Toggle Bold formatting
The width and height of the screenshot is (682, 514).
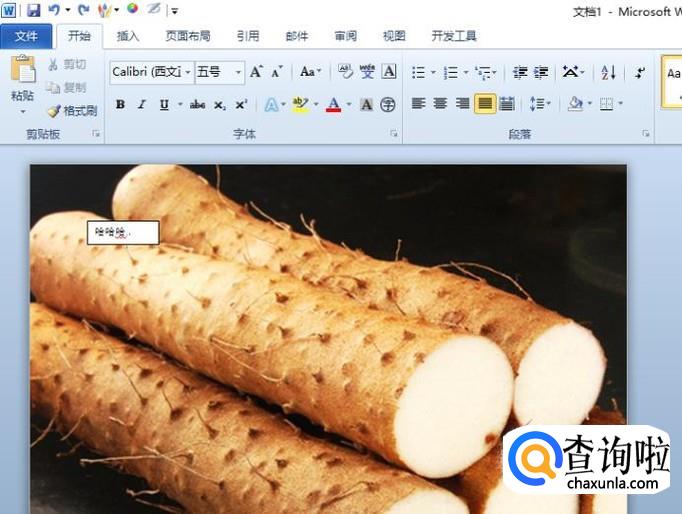pyautogui.click(x=120, y=104)
